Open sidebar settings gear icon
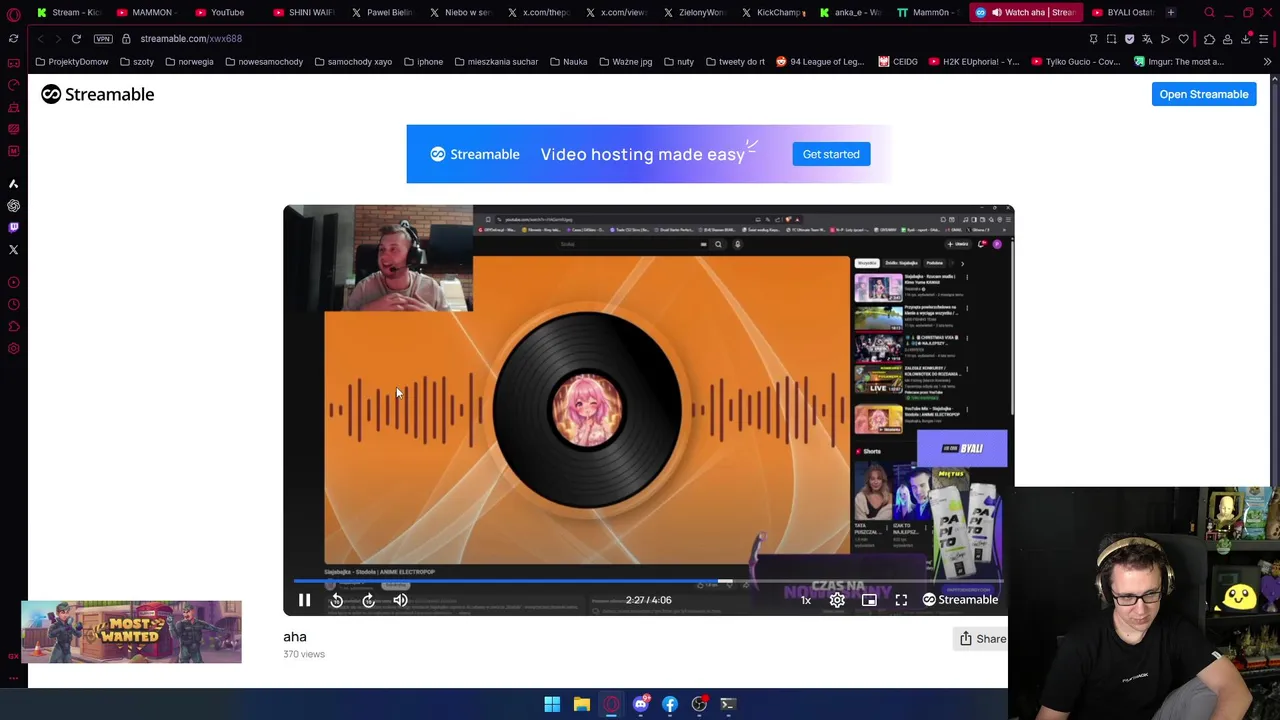 coord(13,348)
